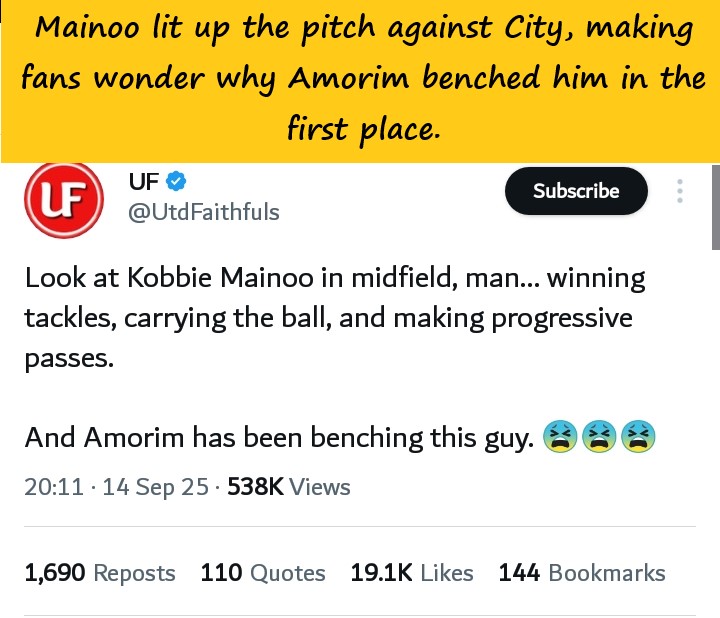The image size is (720, 618).
Task: Click the 'And Amorim has been benching' line
Action: pos(278,438)
